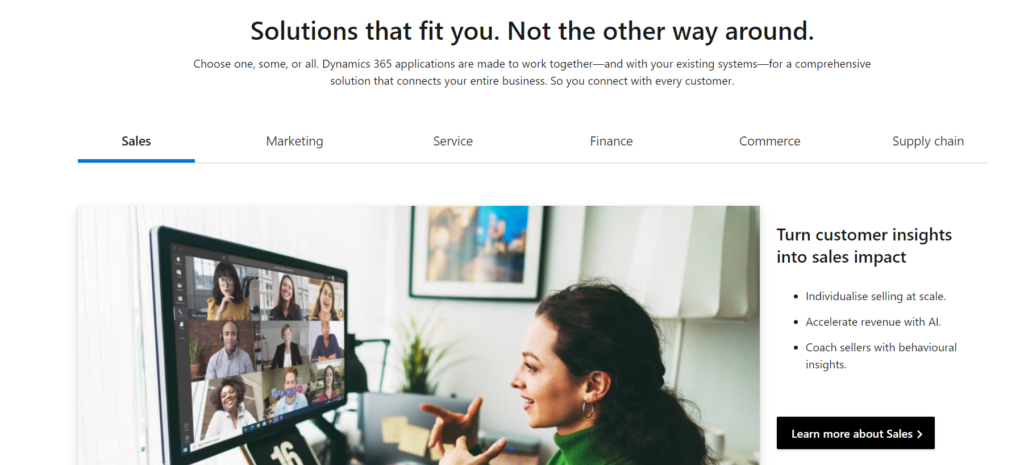Click the video tile of the man wearing a headset
The height and width of the screenshot is (465, 1024).
229,349
